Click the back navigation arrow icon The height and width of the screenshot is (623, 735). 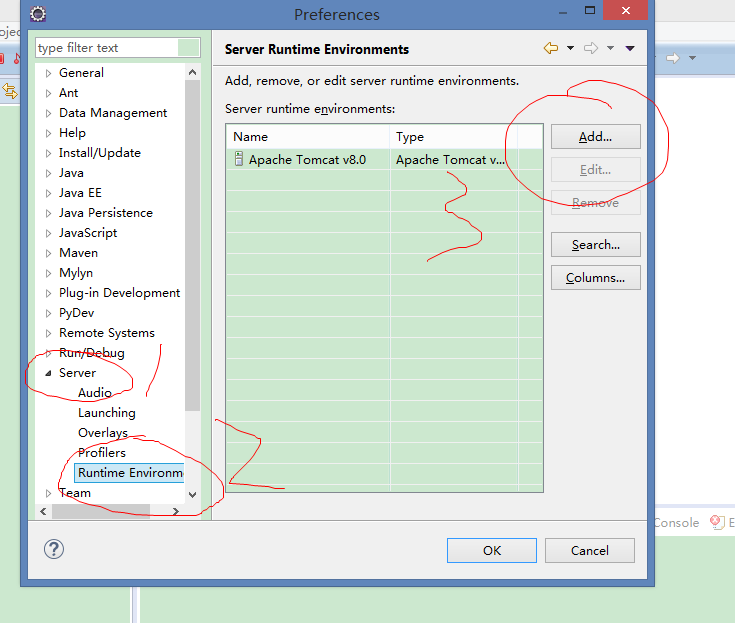pyautogui.click(x=550, y=48)
